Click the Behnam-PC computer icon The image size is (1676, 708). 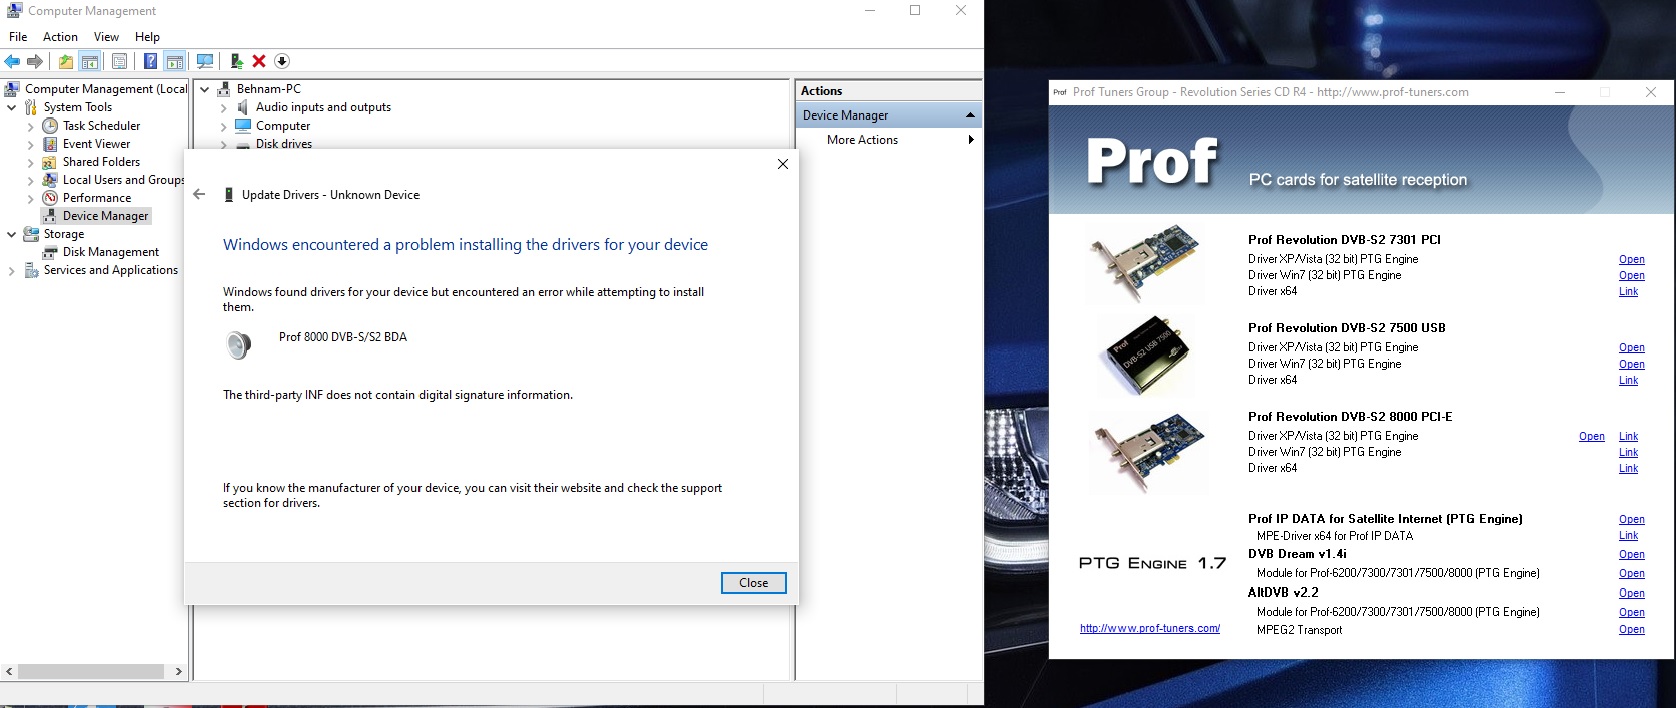coord(224,89)
